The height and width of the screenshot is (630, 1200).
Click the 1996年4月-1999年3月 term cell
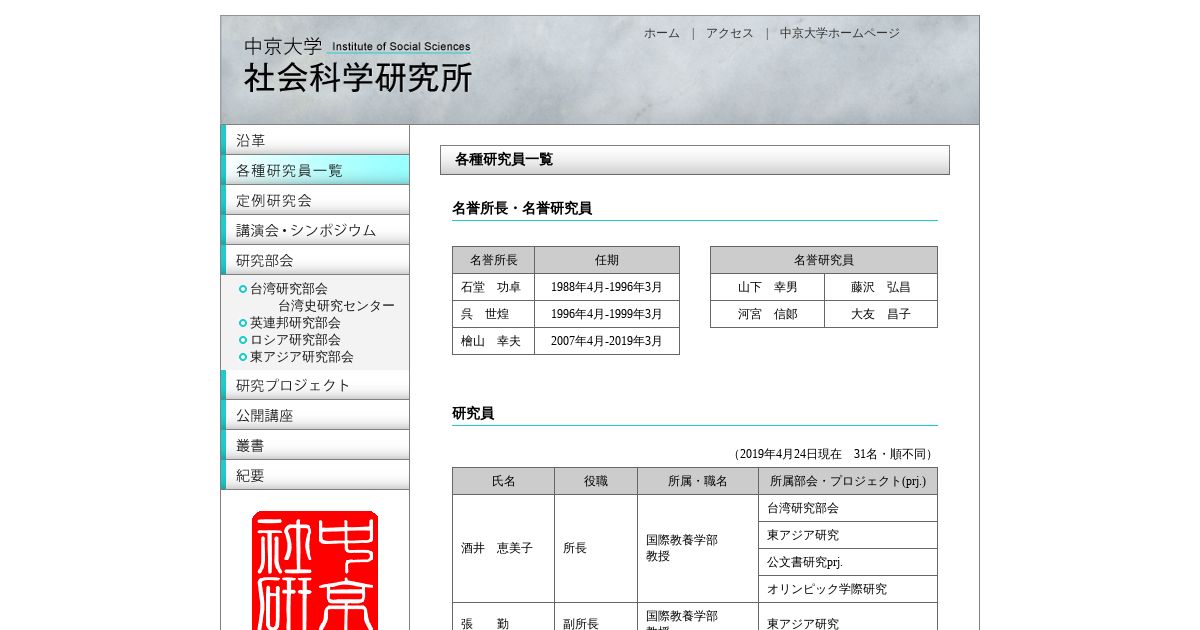pos(607,314)
